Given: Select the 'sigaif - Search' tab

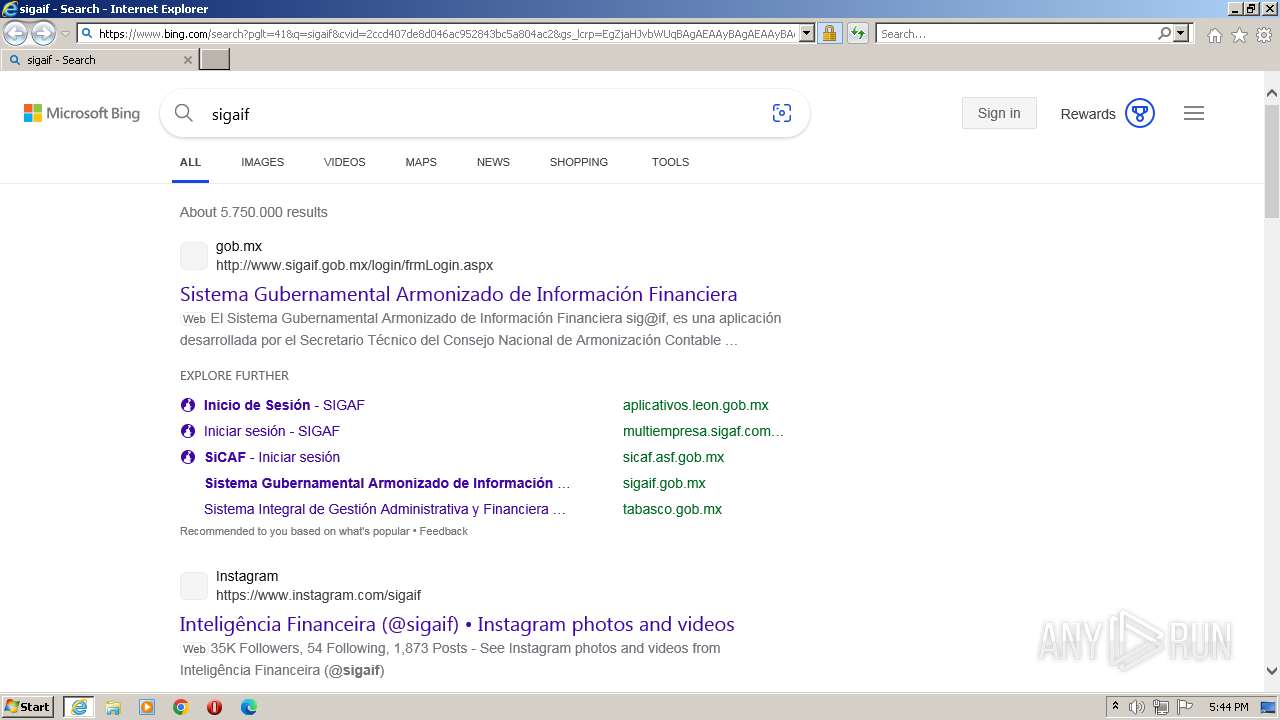Looking at the screenshot, I should (x=99, y=60).
